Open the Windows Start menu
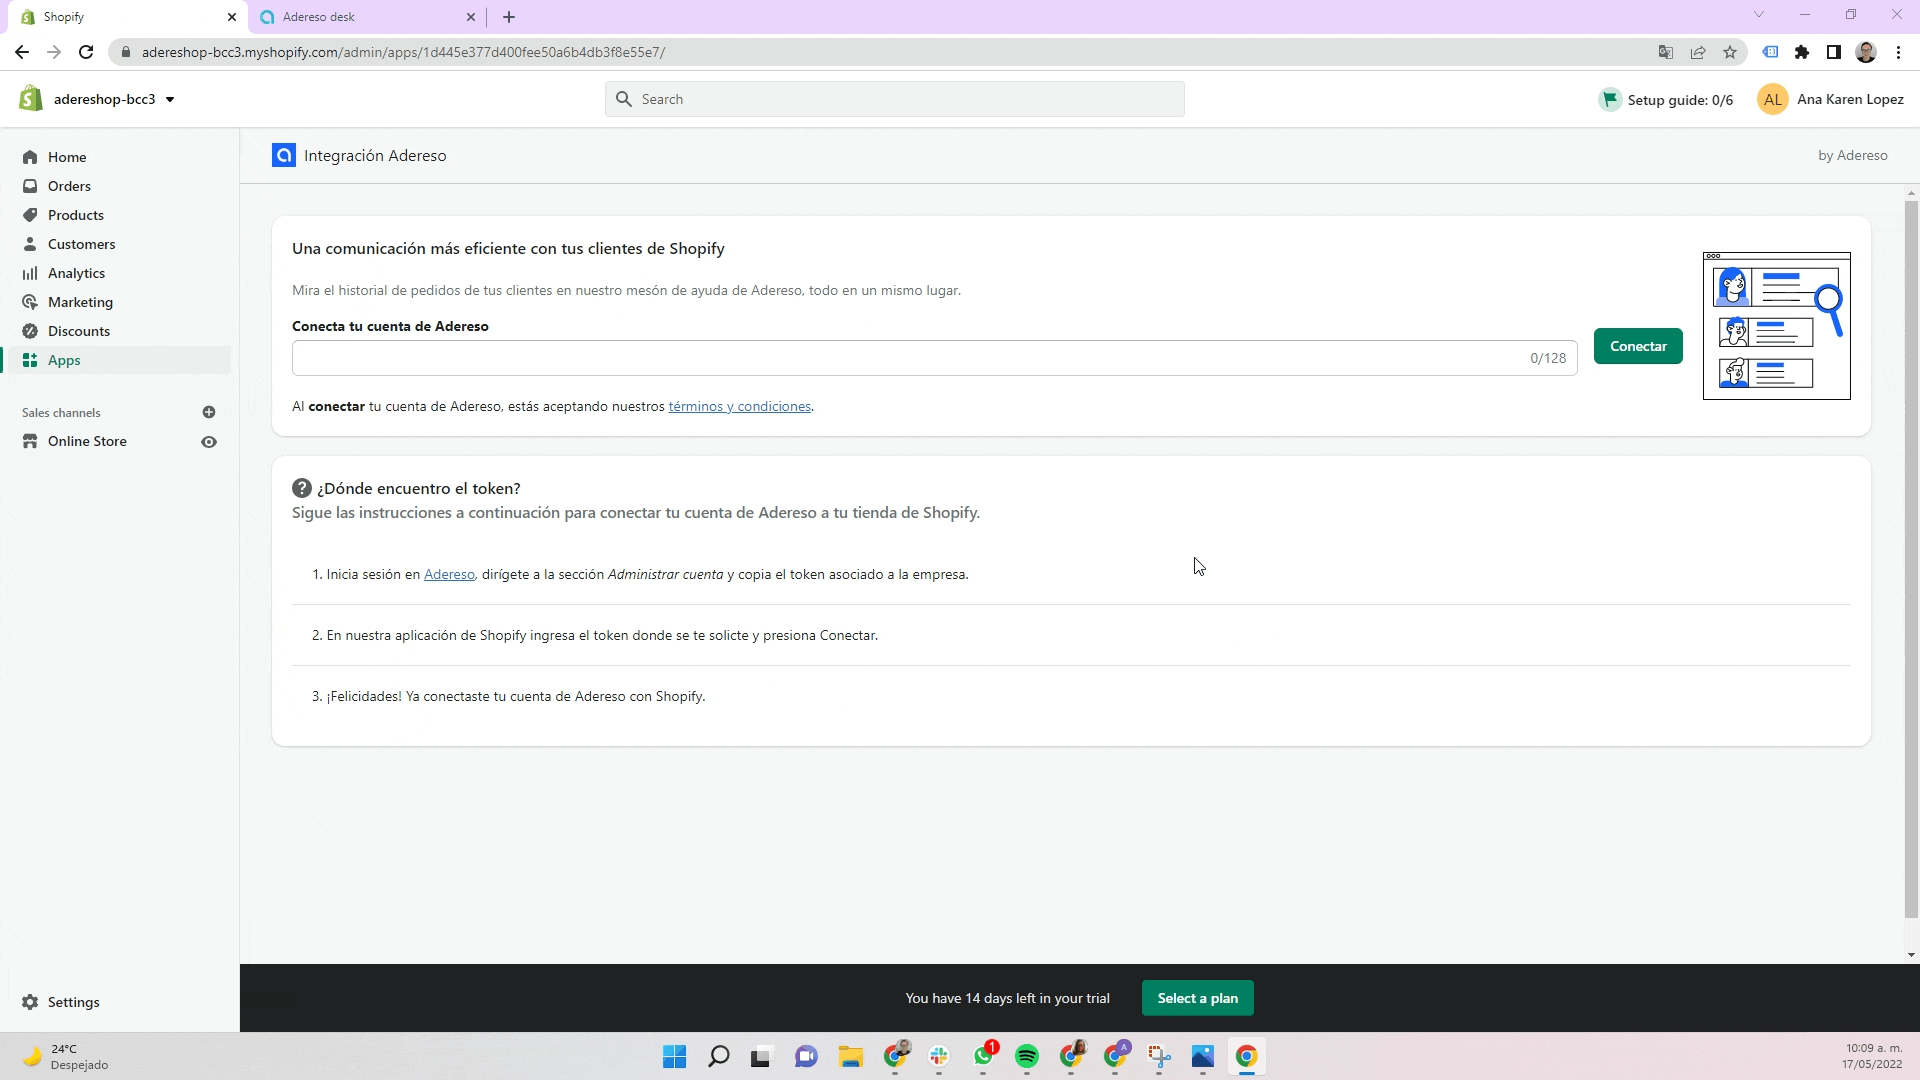Screen dimensions: 1920x1080 point(675,1056)
